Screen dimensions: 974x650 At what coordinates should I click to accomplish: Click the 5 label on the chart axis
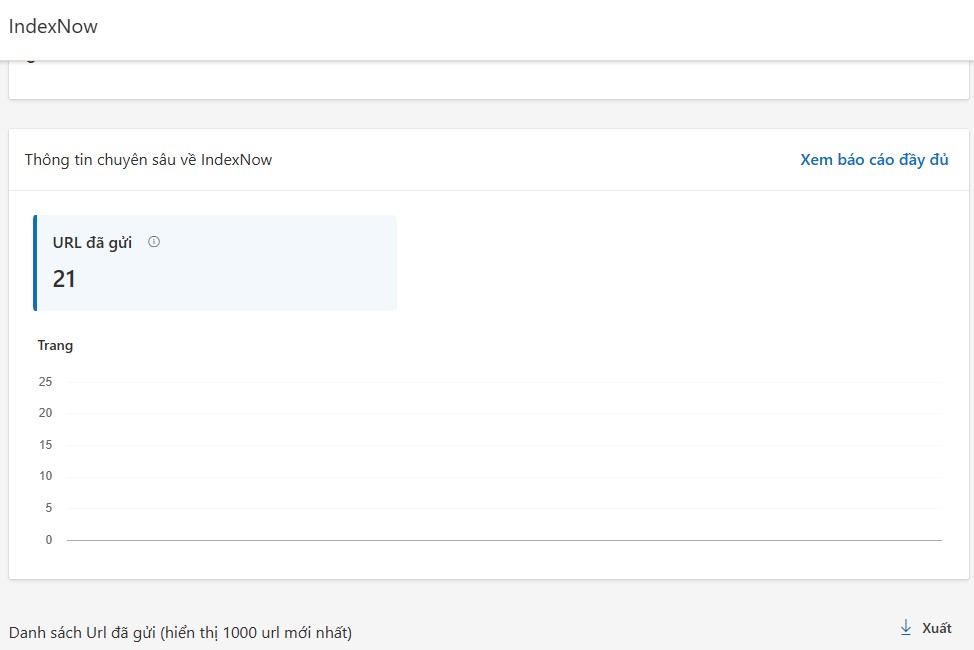coord(48,508)
